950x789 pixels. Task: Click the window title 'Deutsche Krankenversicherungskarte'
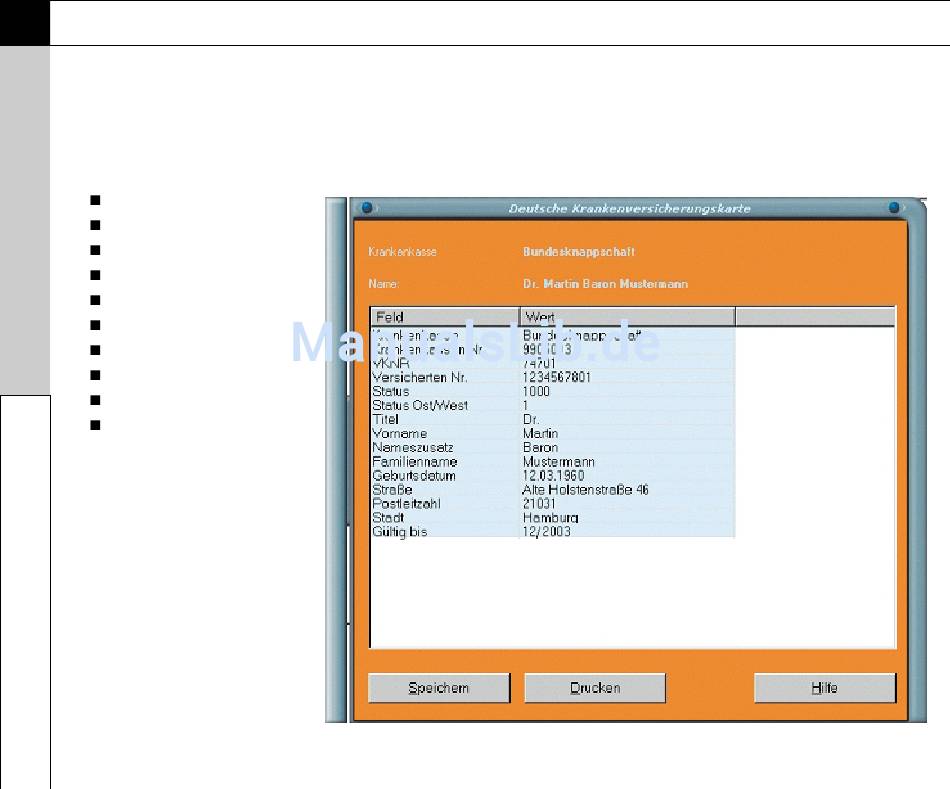[630, 208]
